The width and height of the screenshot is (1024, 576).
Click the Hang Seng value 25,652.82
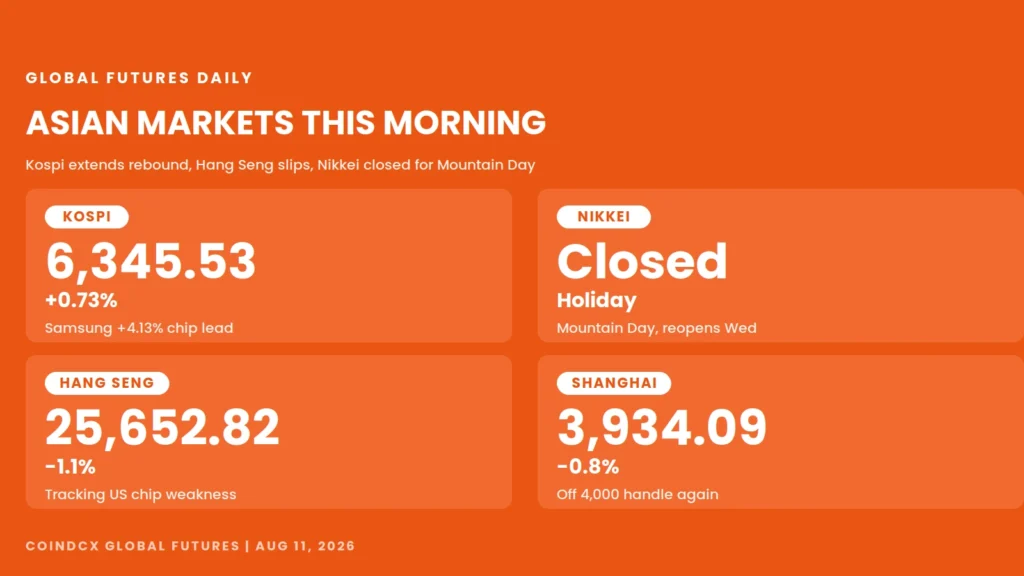163,428
